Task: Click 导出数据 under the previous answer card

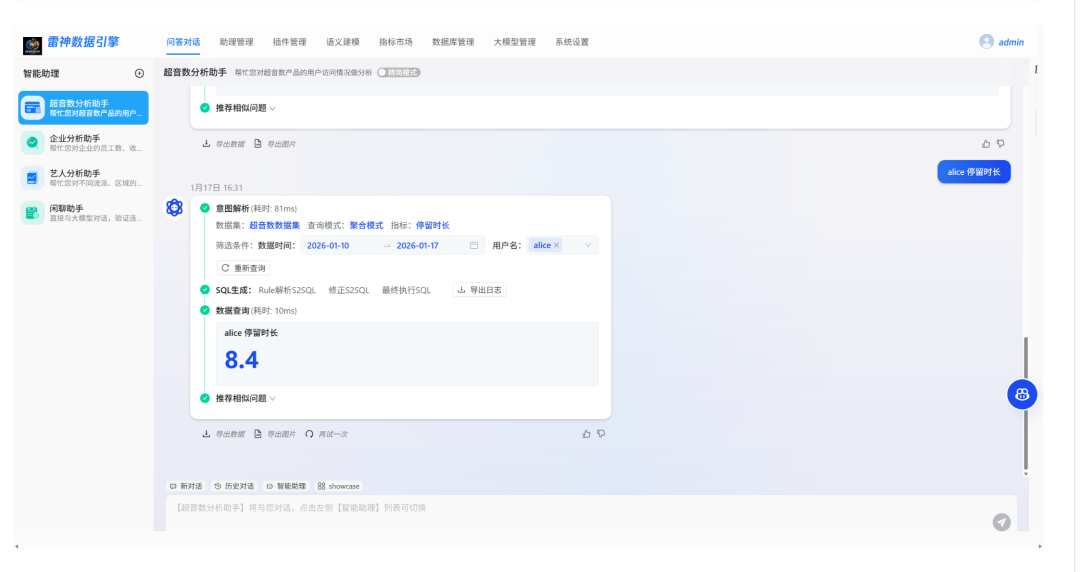Action: pyautogui.click(x=223, y=144)
